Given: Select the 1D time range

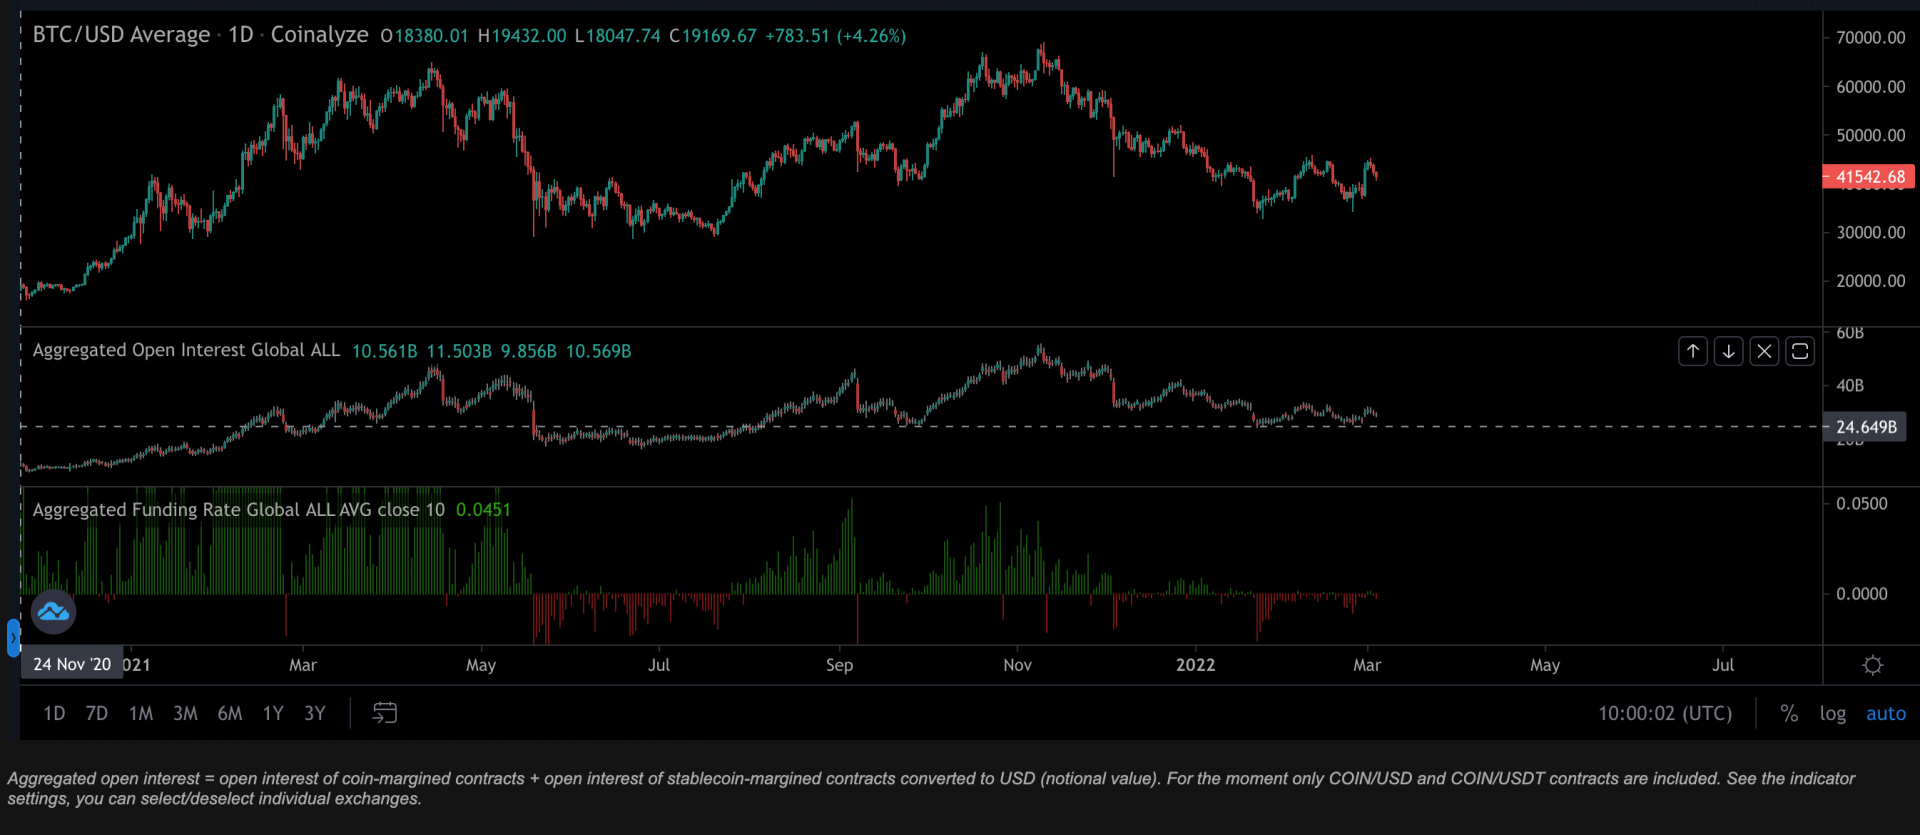Looking at the screenshot, I should [x=54, y=713].
